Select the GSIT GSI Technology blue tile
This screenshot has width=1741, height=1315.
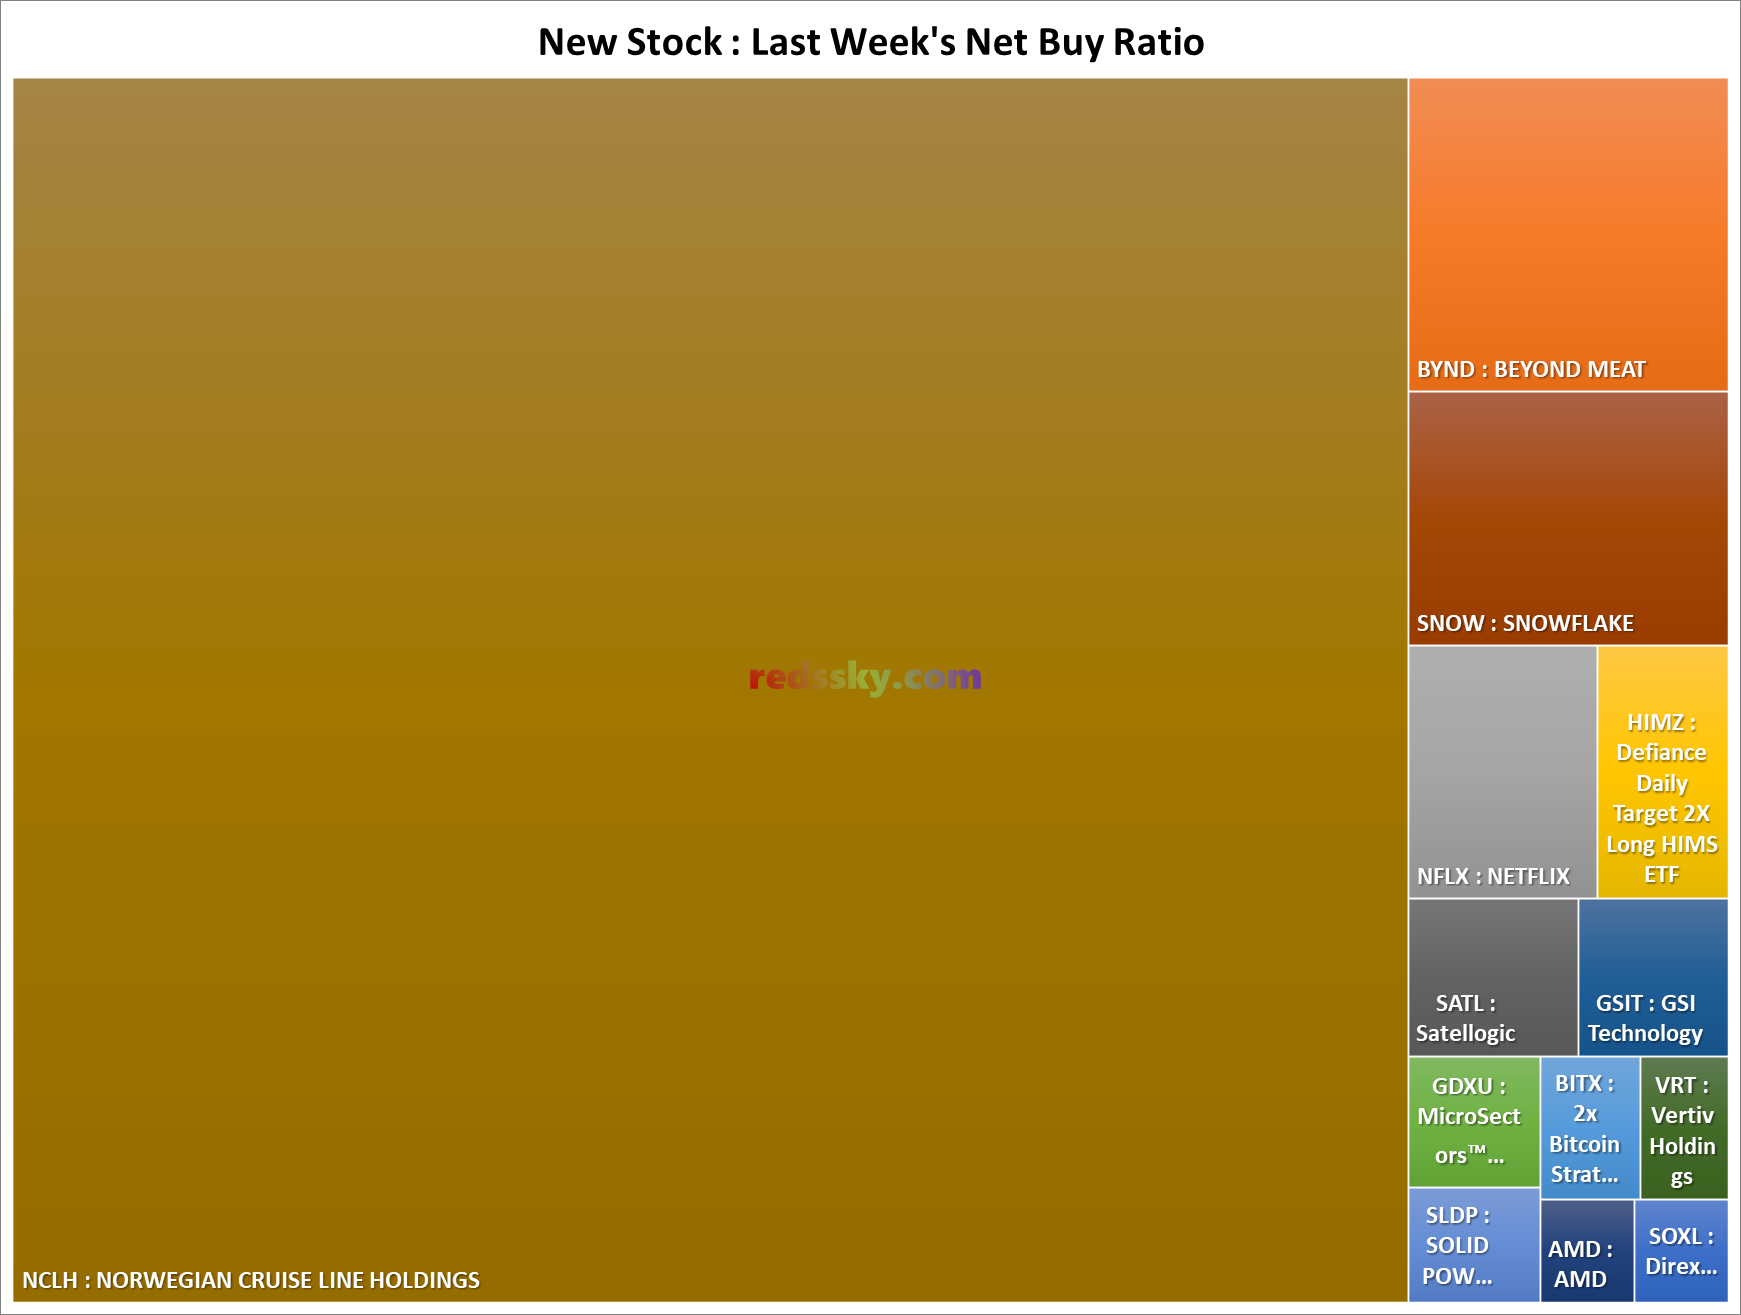coord(1653,977)
